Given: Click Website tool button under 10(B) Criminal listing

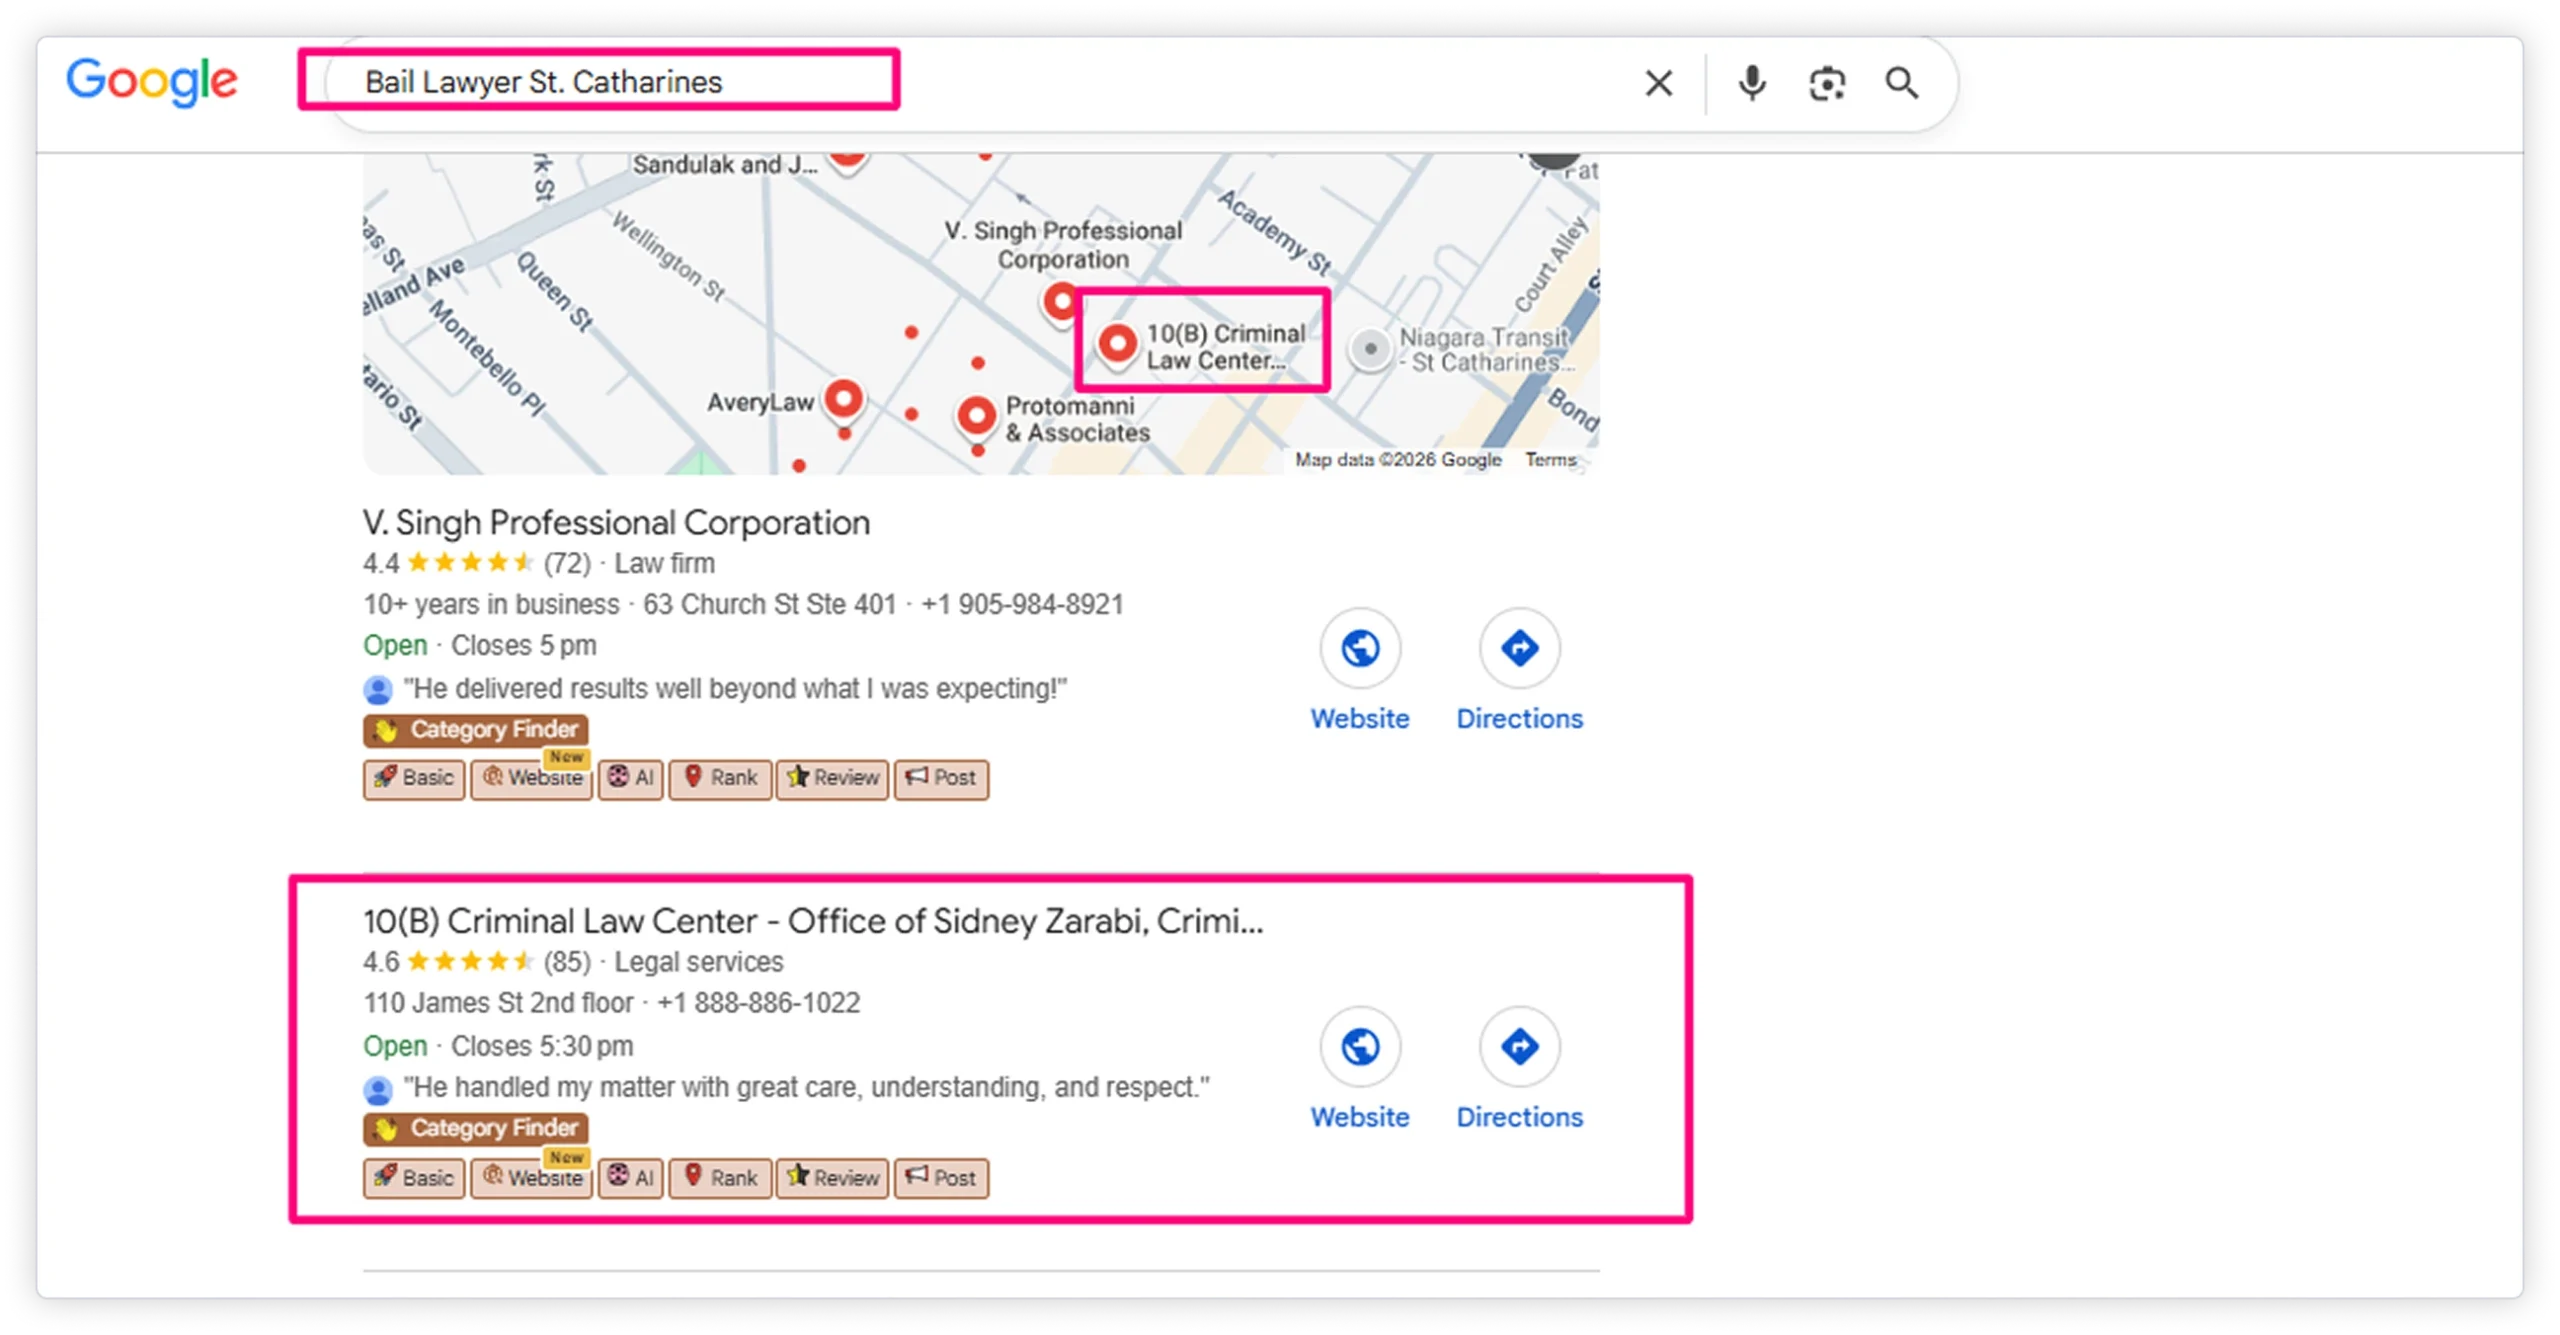Looking at the screenshot, I should [x=531, y=1178].
